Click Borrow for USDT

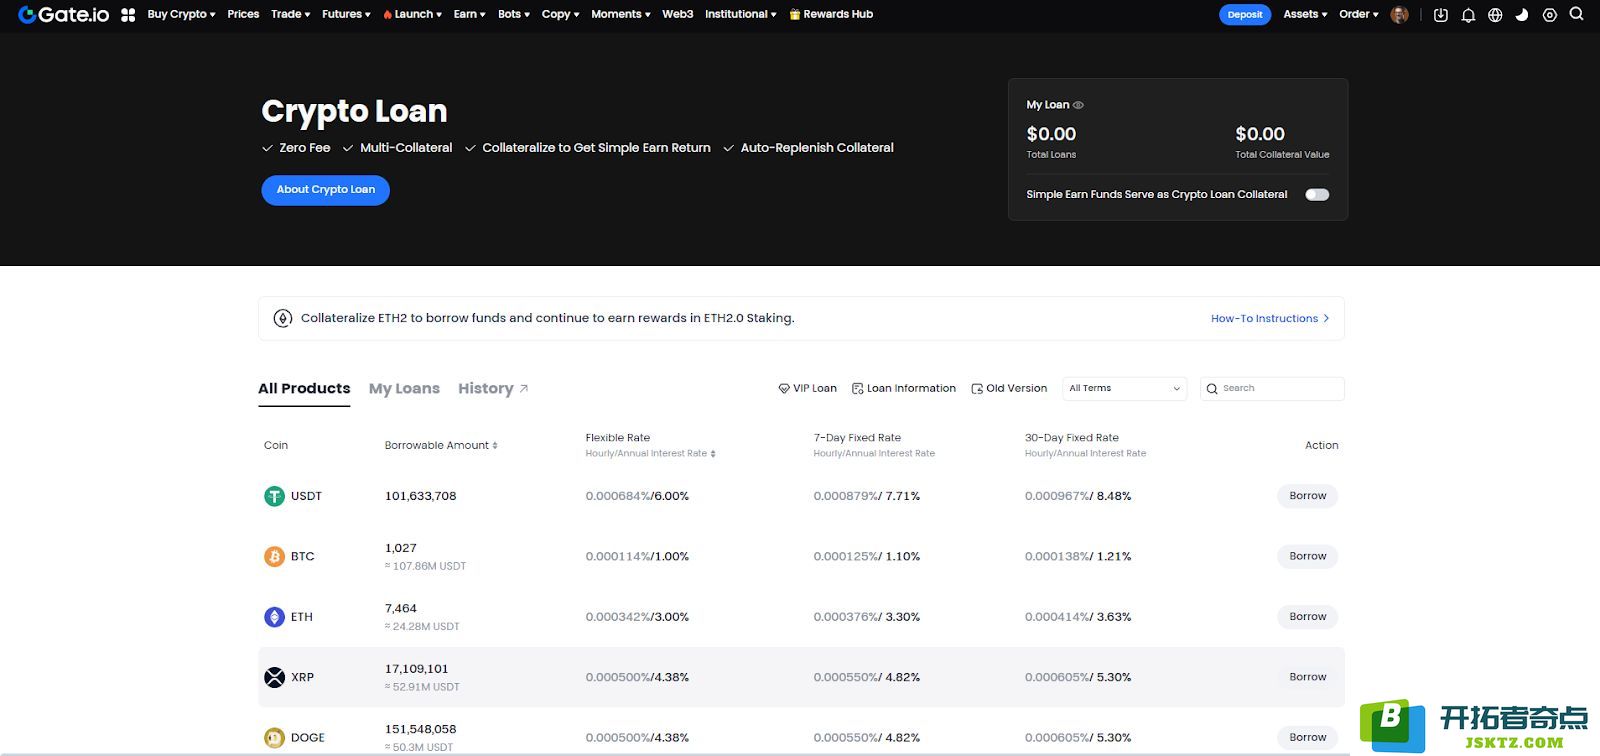1307,496
